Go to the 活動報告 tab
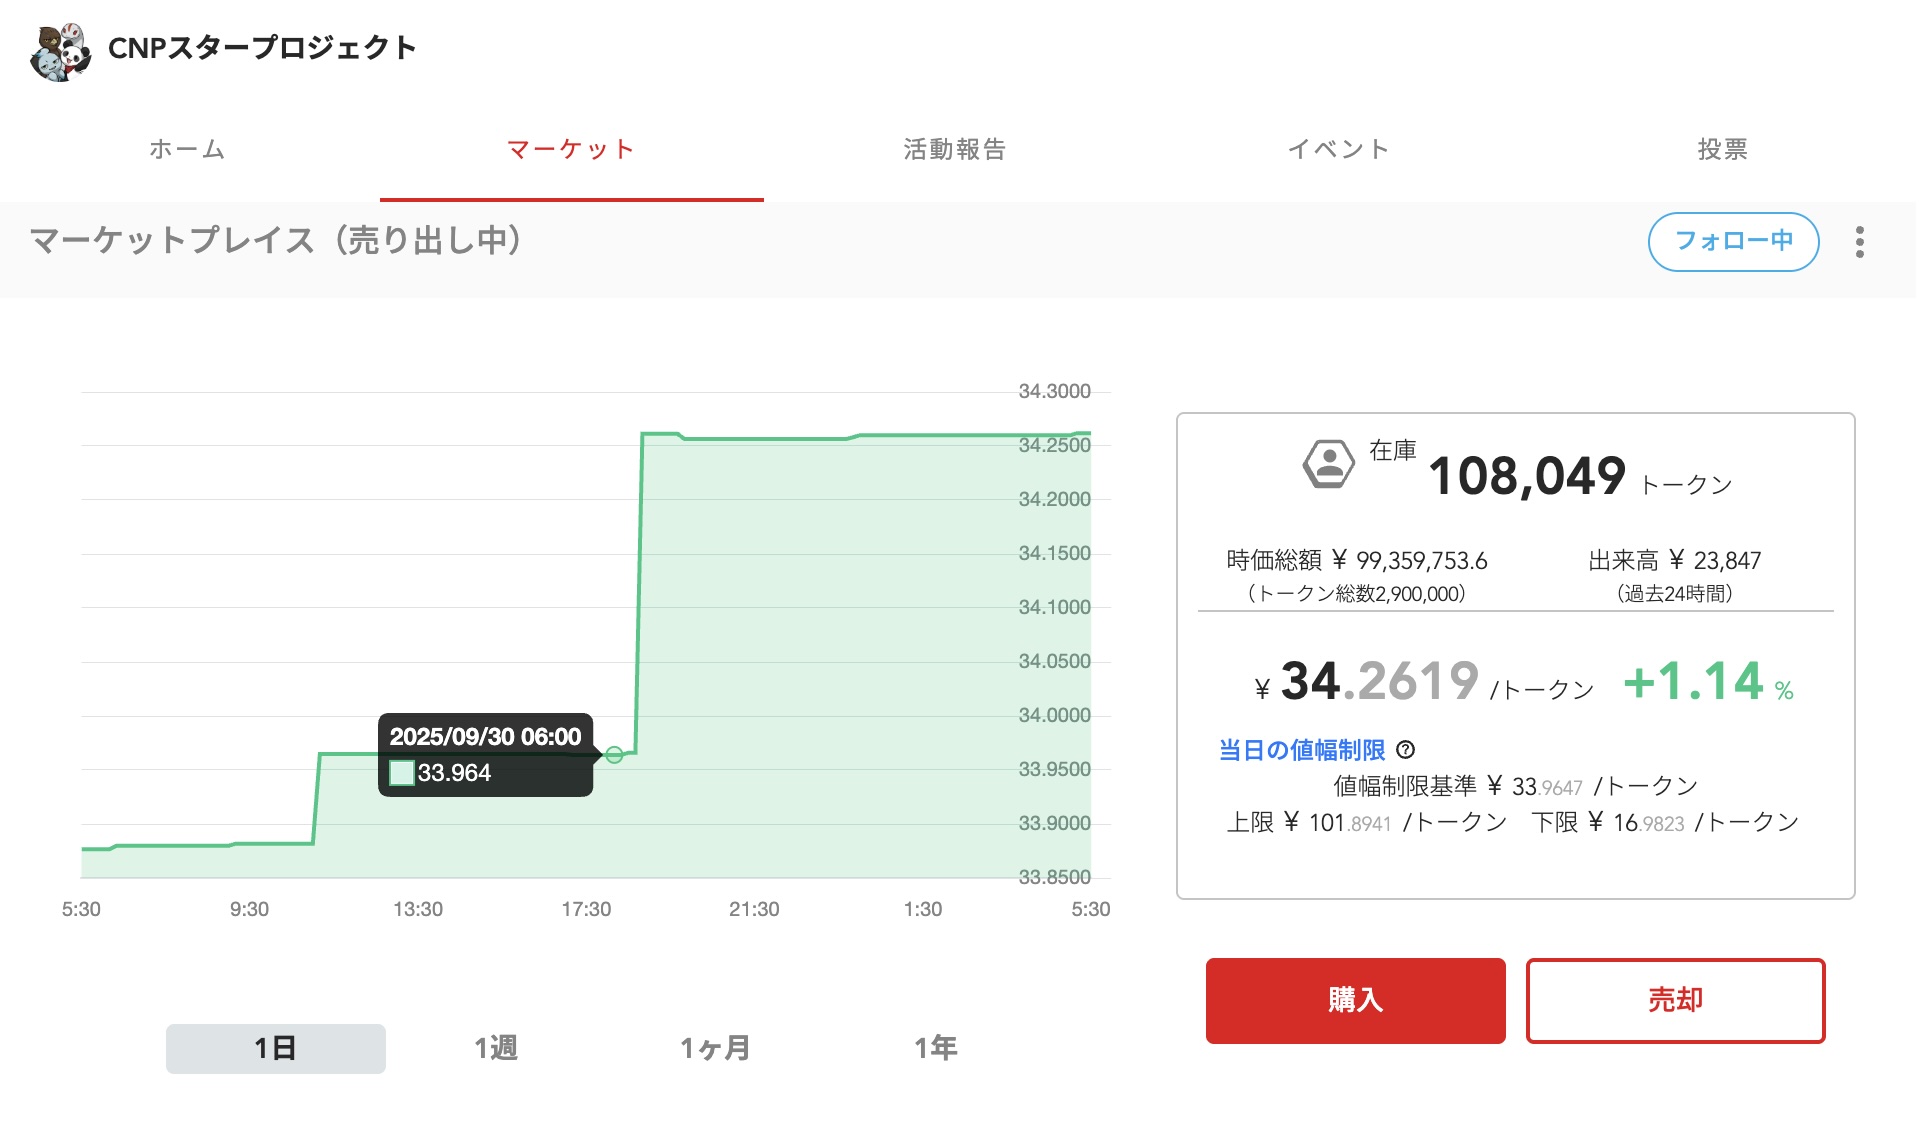 coord(954,150)
